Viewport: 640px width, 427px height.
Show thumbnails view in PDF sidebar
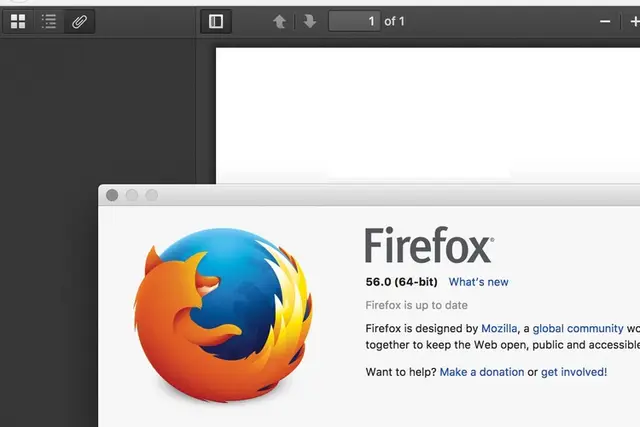18,21
